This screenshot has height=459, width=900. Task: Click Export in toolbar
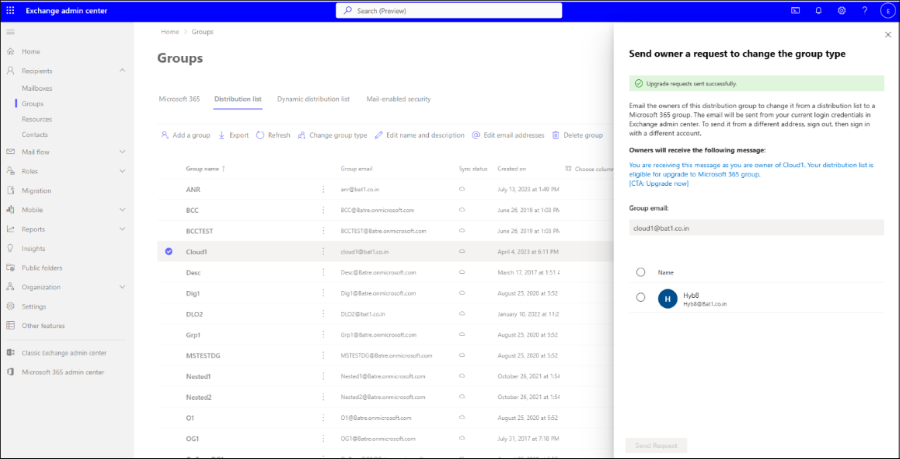(234, 135)
